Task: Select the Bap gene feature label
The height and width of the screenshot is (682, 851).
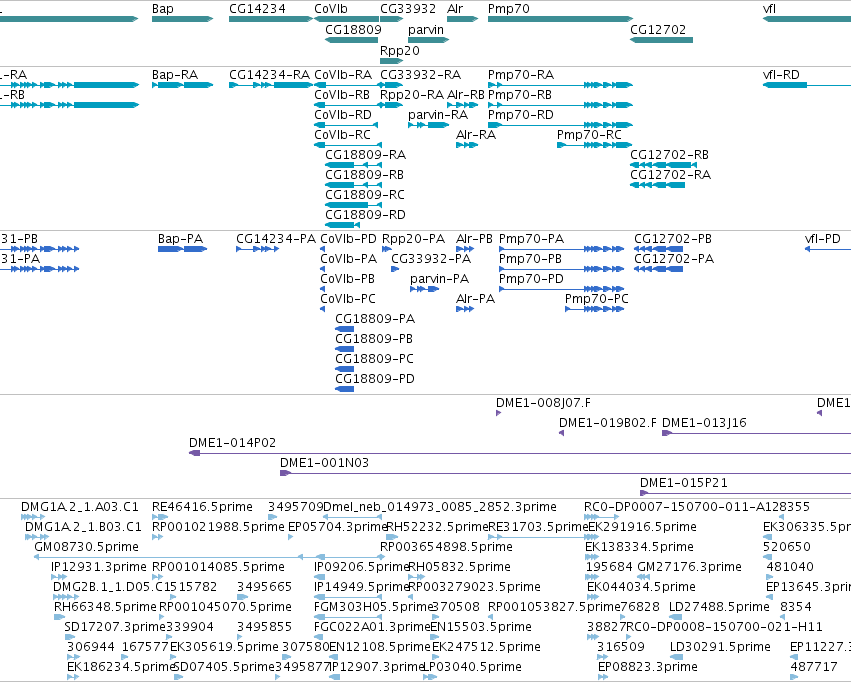Action: [x=163, y=9]
